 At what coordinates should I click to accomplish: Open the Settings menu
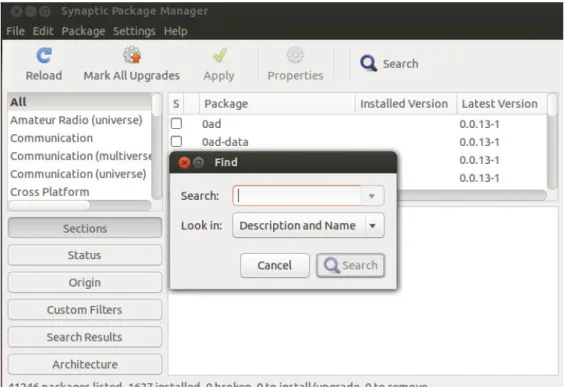pyautogui.click(x=134, y=31)
